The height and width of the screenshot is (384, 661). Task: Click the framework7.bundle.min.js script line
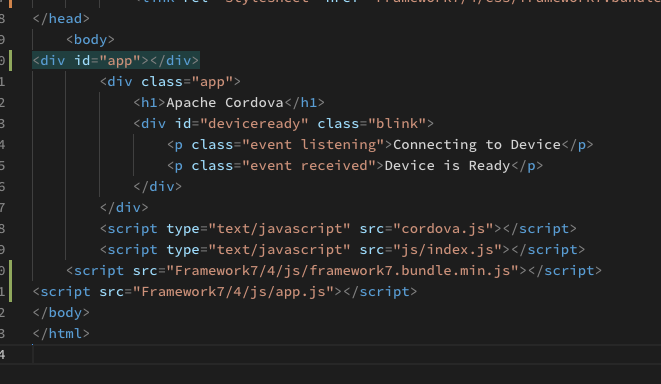[x=334, y=271]
